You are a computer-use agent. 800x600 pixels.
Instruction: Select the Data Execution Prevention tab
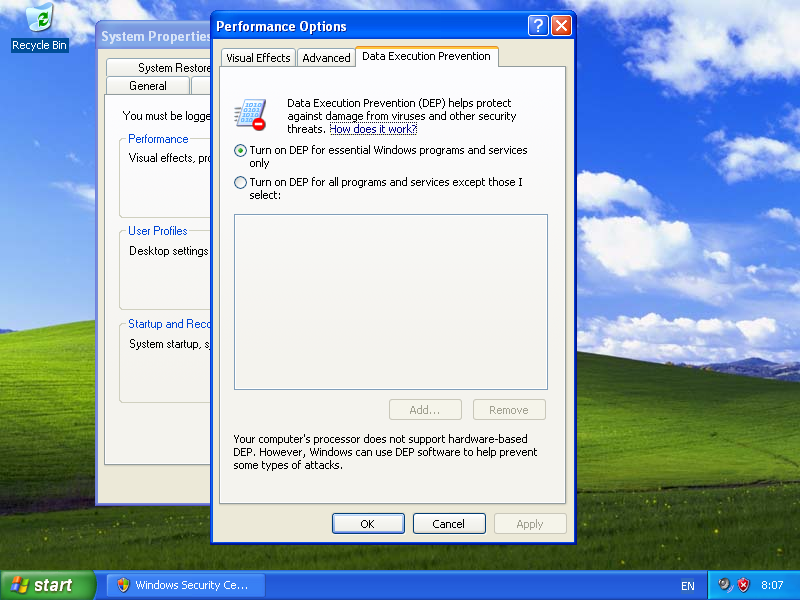pyautogui.click(x=426, y=57)
